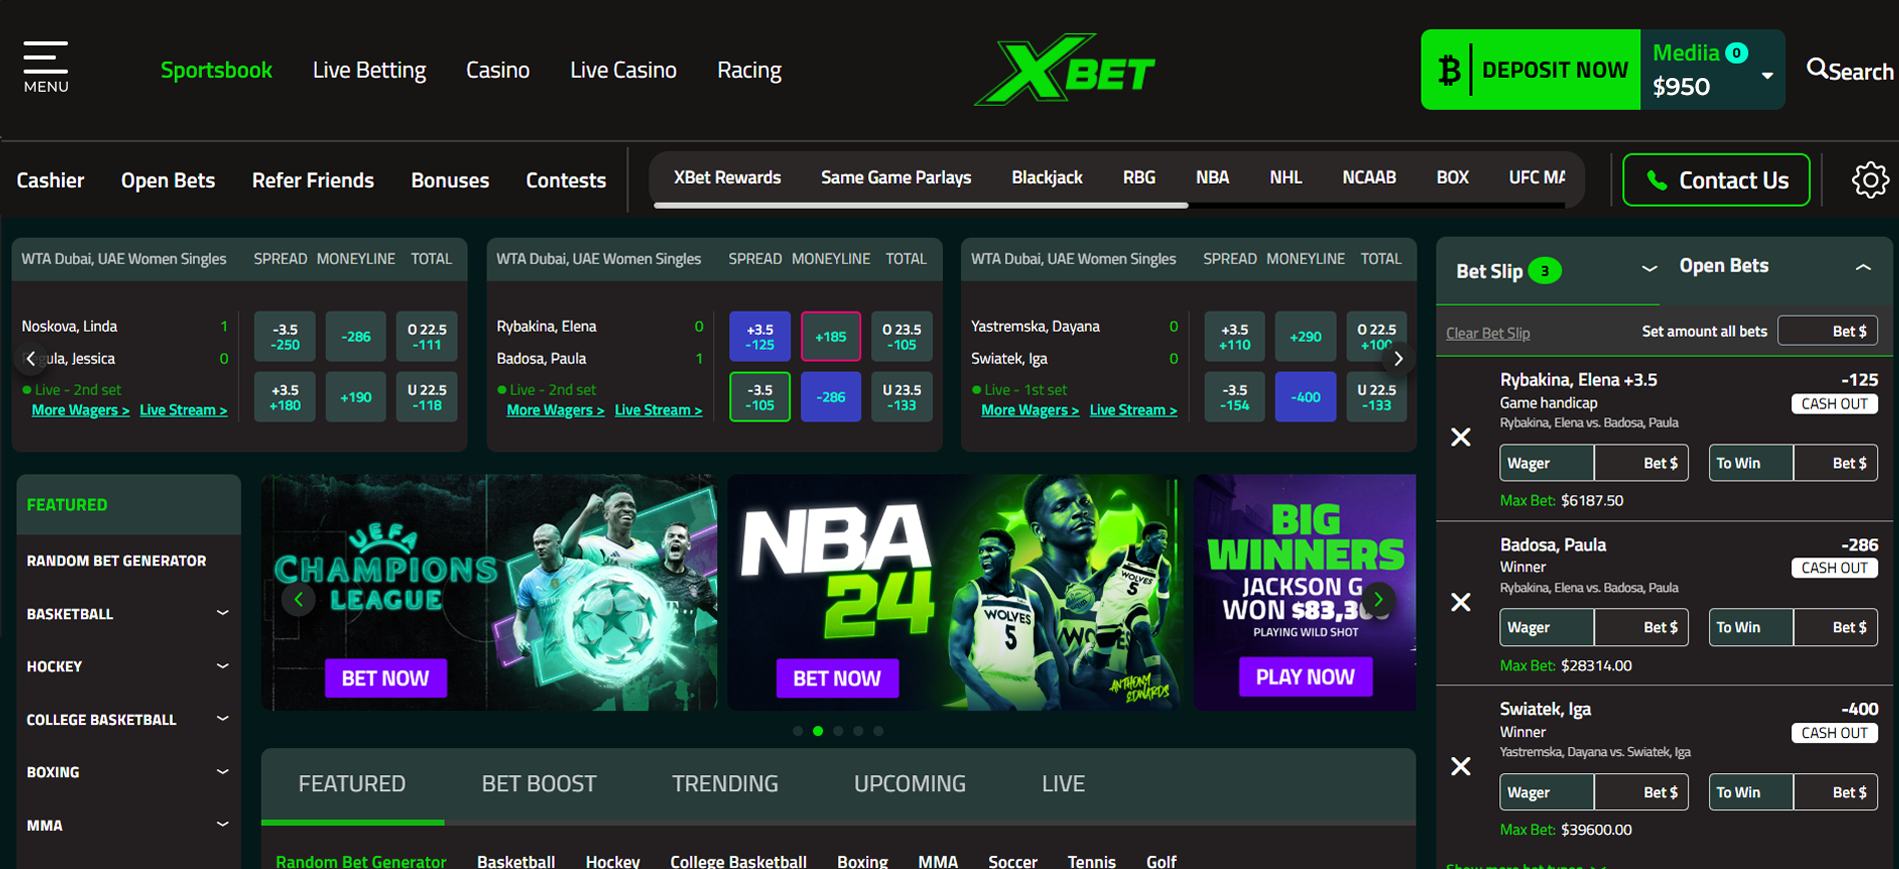Image resolution: width=1899 pixels, height=869 pixels.
Task: Click the Deposit Now button
Action: point(1530,70)
